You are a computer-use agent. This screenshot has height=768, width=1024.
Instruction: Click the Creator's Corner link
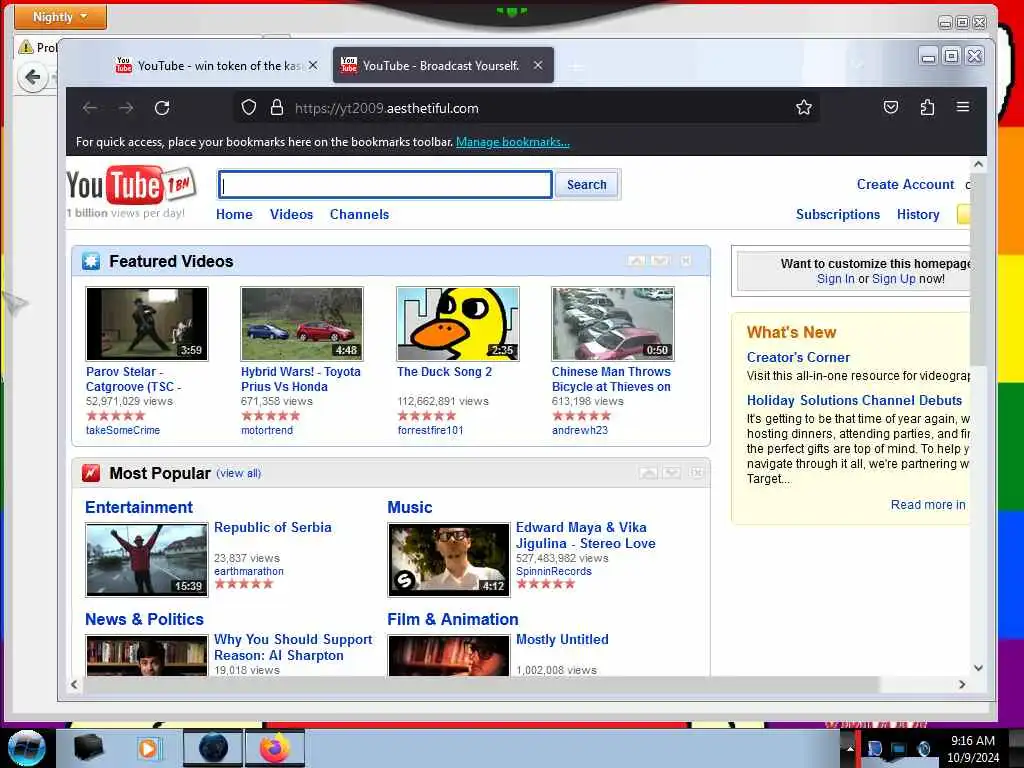point(798,357)
